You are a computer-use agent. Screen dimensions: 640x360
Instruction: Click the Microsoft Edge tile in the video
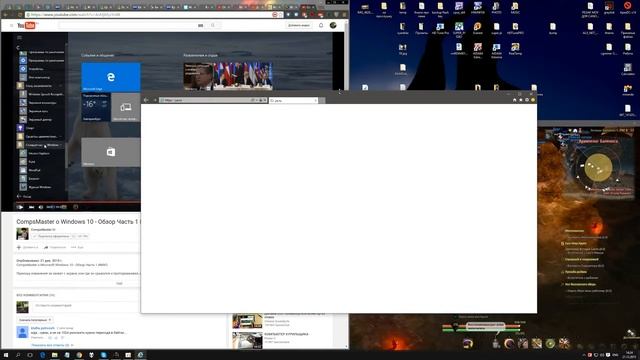(x=111, y=77)
